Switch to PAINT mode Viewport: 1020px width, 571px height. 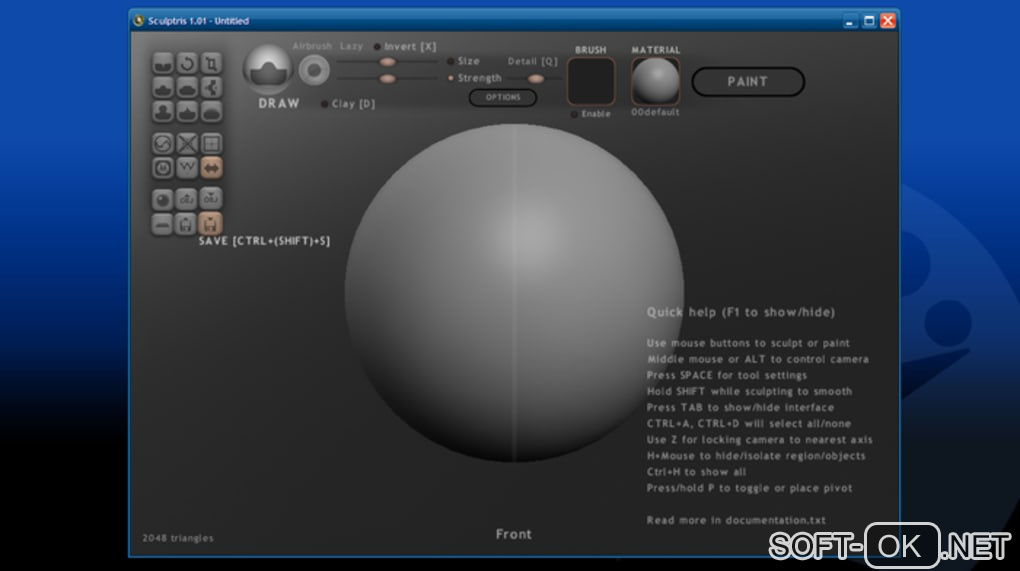[x=748, y=82]
